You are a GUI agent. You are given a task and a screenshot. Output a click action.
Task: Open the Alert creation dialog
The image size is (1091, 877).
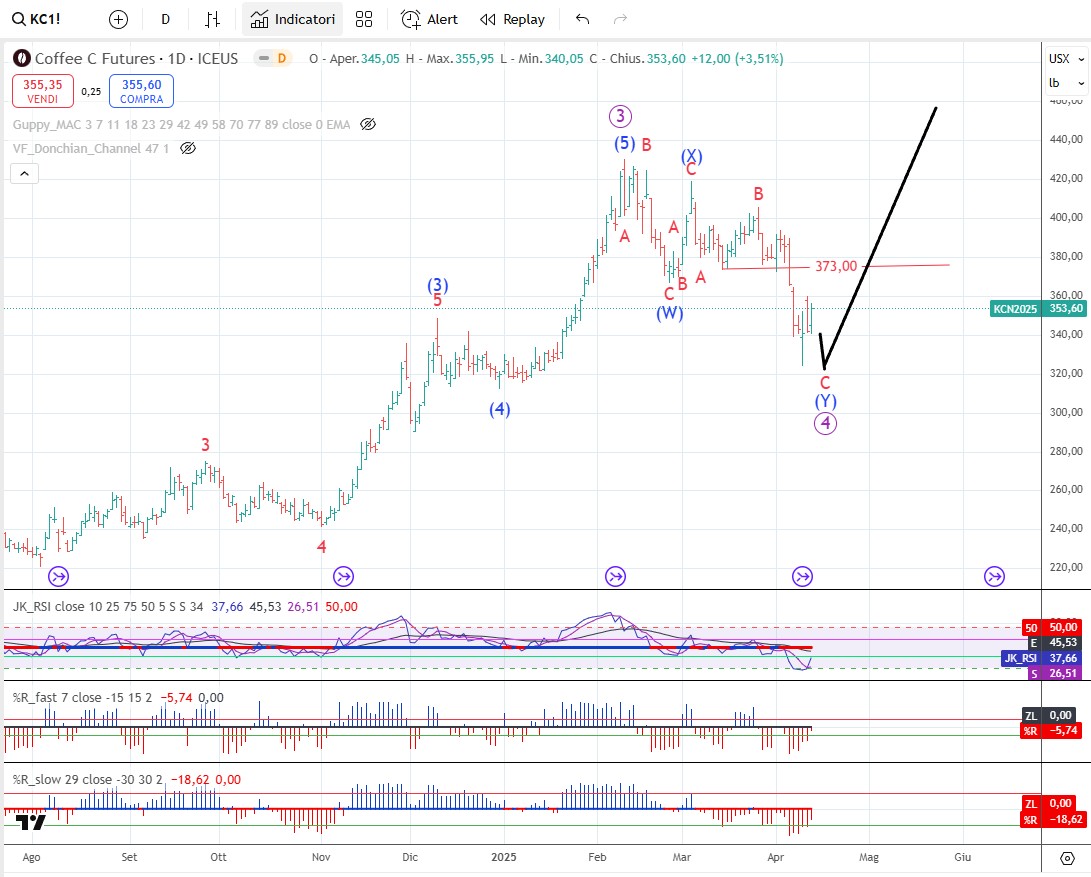[x=429, y=19]
